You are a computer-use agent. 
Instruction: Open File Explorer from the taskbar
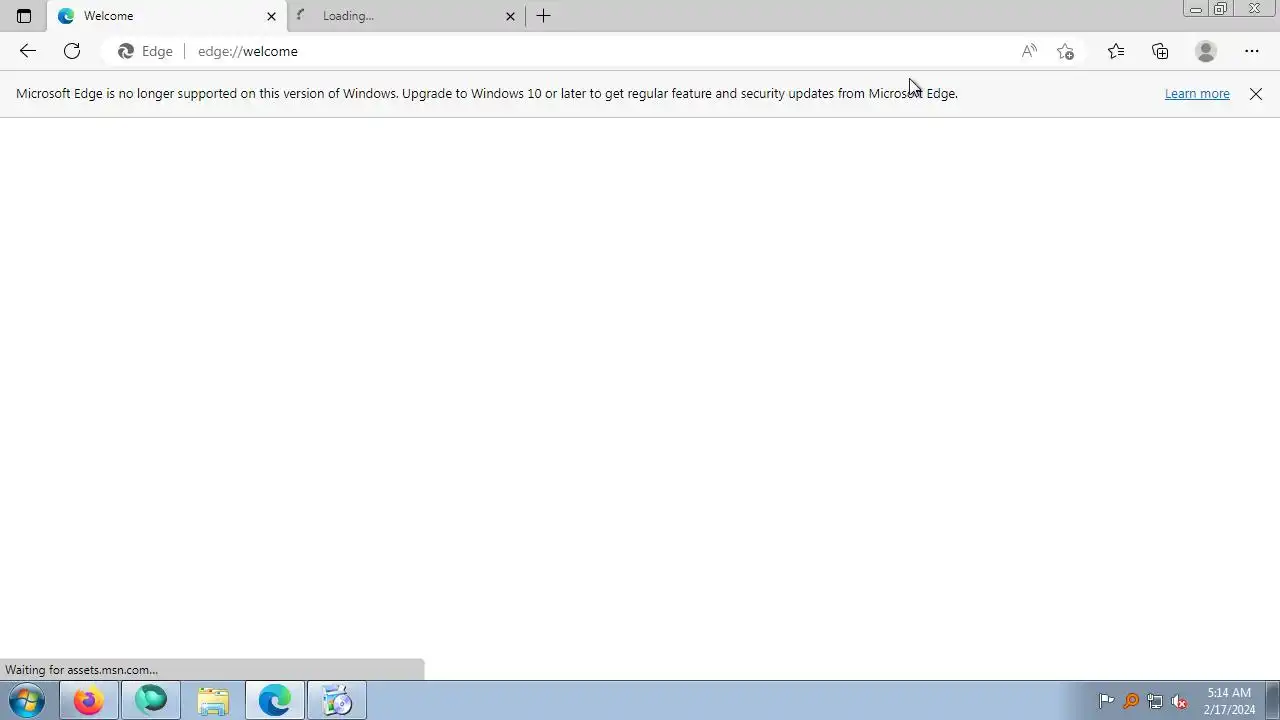pos(213,701)
